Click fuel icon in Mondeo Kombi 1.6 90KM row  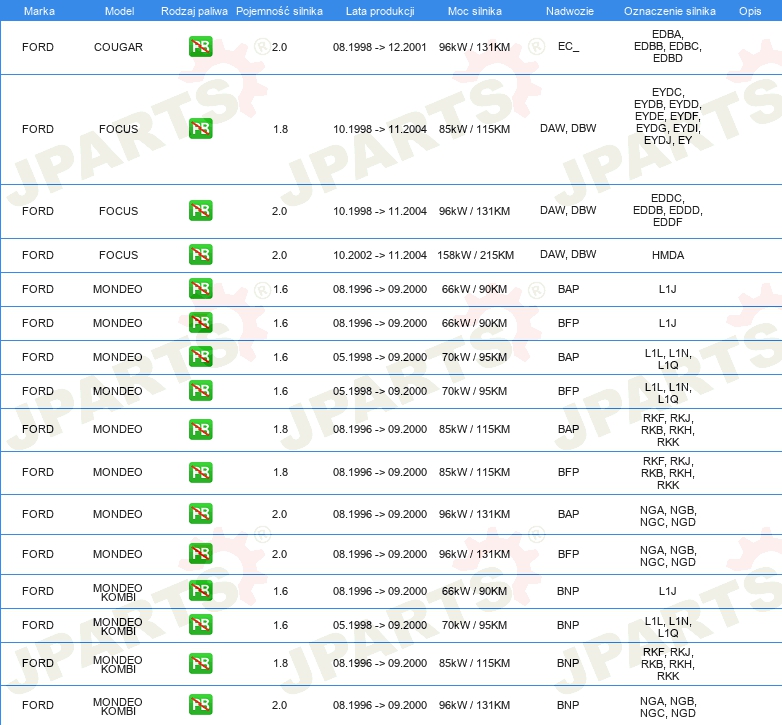(x=200, y=591)
